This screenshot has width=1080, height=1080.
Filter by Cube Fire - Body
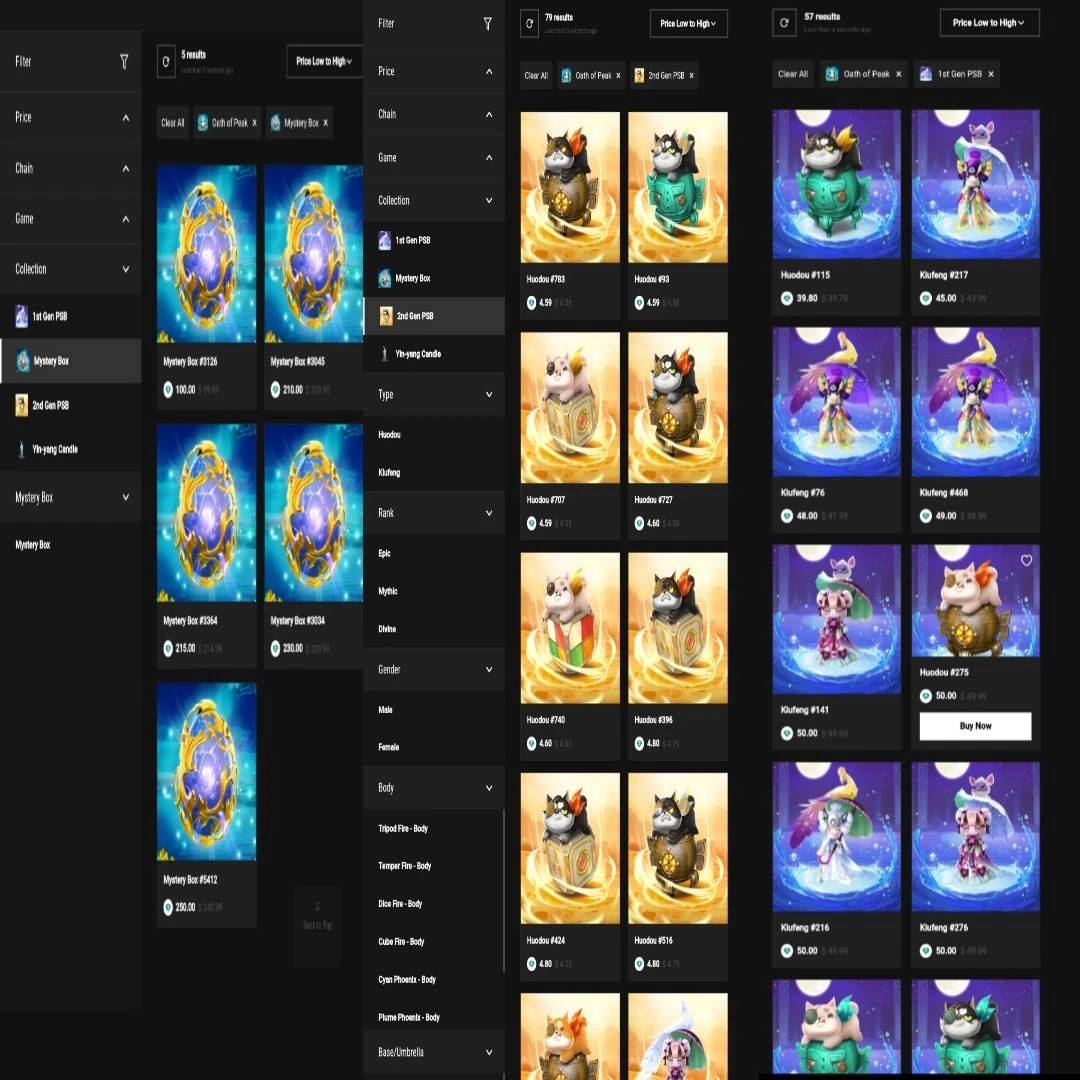402,942
